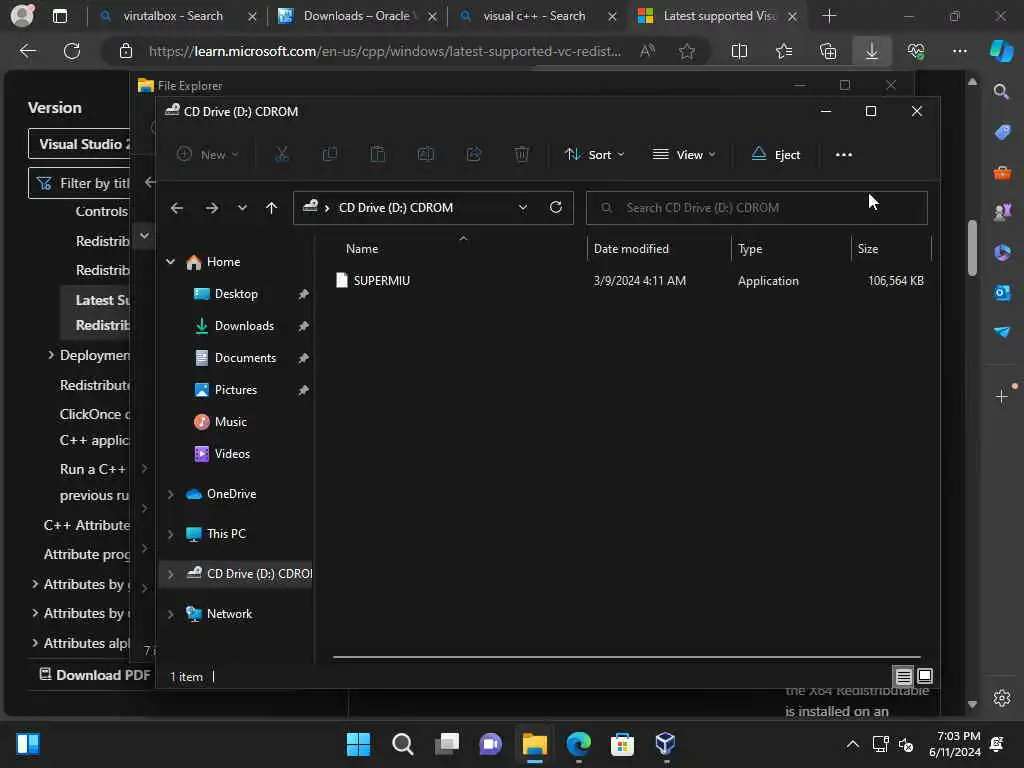
Task: Select the Latest supported Visual browser tab
Action: (718, 16)
